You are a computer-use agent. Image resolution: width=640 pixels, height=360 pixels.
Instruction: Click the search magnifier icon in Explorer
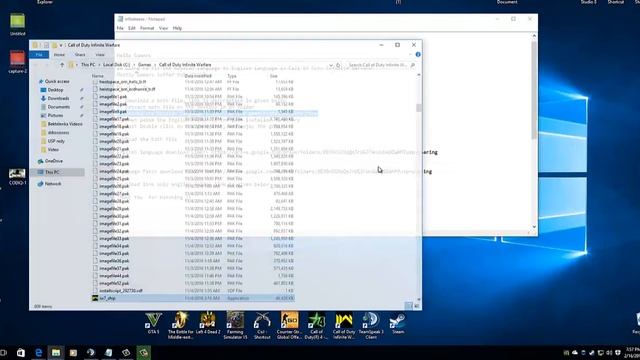[413, 65]
